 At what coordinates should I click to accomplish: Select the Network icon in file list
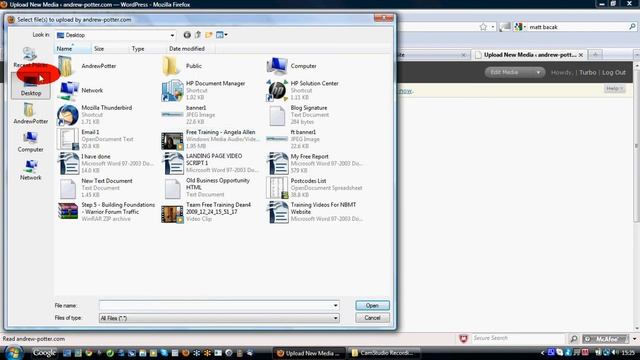point(68,91)
